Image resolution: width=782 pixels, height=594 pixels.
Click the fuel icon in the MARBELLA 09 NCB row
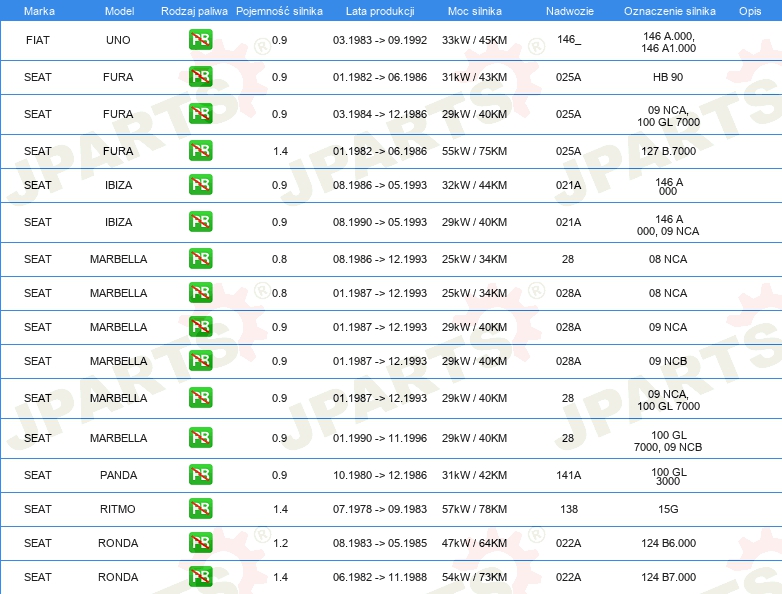tap(200, 361)
